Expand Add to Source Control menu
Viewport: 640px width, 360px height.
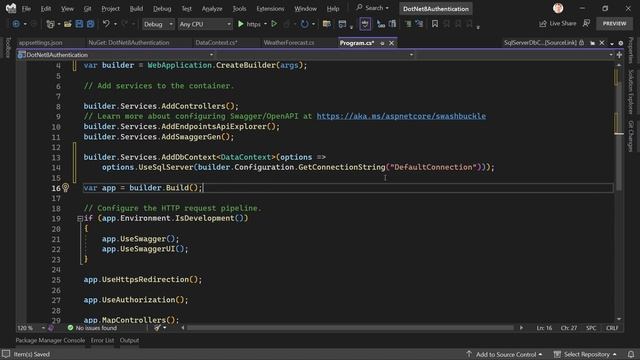pyautogui.click(x=505, y=354)
